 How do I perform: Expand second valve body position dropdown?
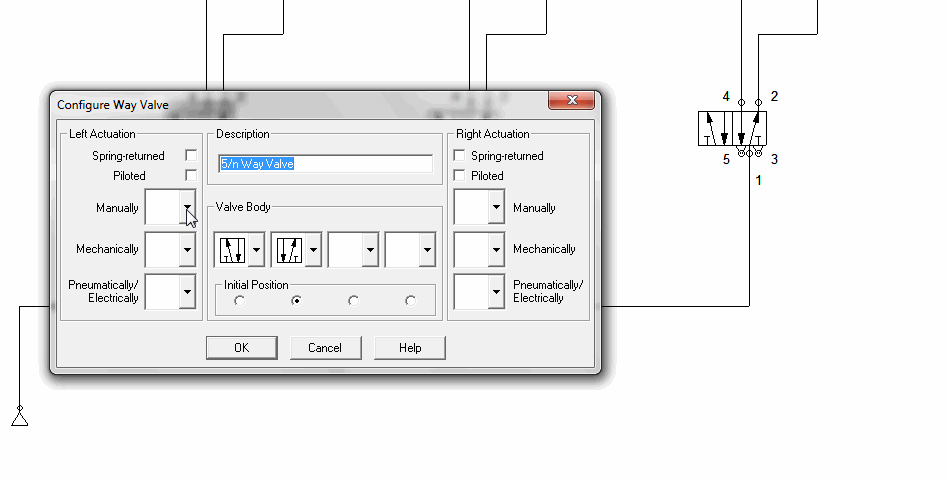[x=313, y=249]
